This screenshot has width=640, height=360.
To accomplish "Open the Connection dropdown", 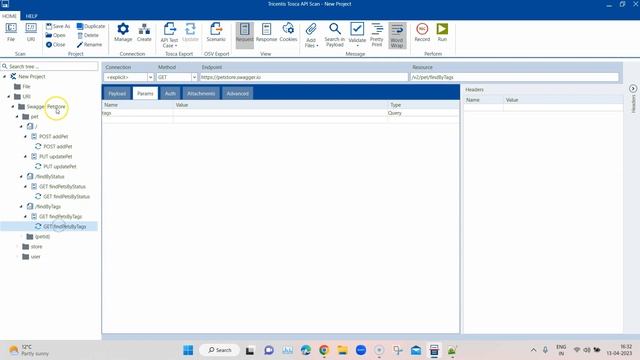I will [x=150, y=77].
